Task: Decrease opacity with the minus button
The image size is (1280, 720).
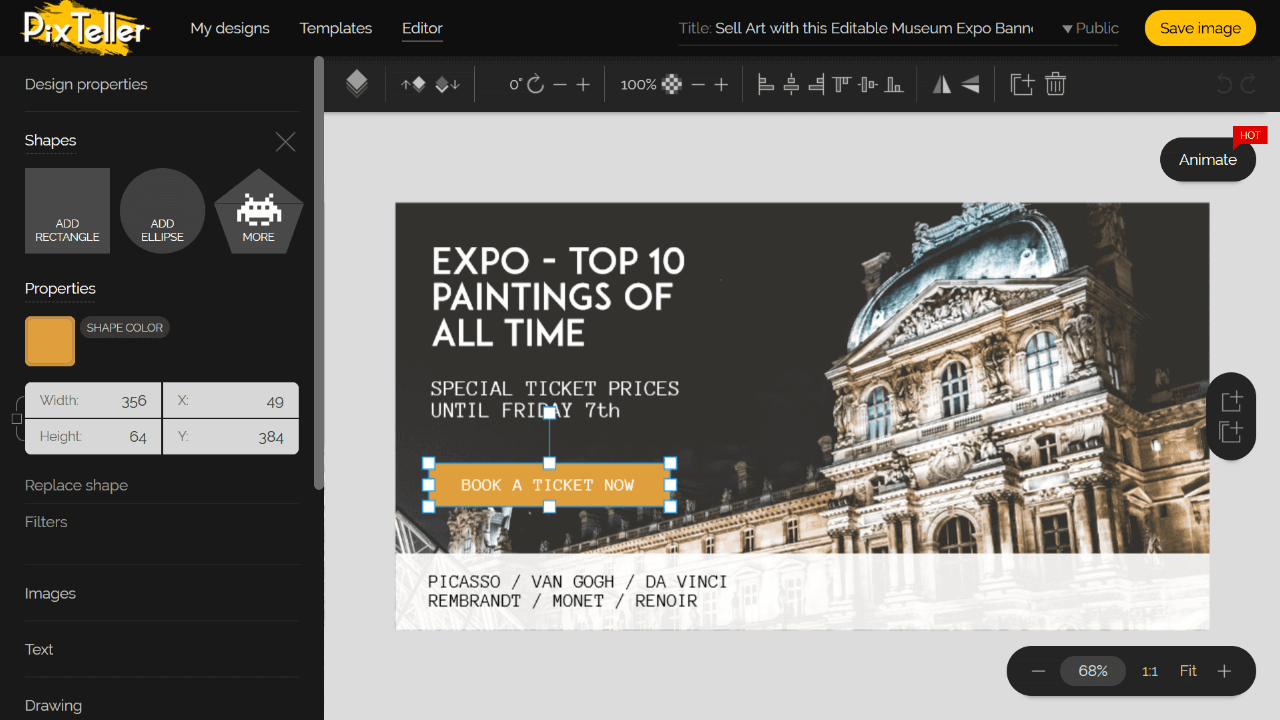Action: coord(698,84)
